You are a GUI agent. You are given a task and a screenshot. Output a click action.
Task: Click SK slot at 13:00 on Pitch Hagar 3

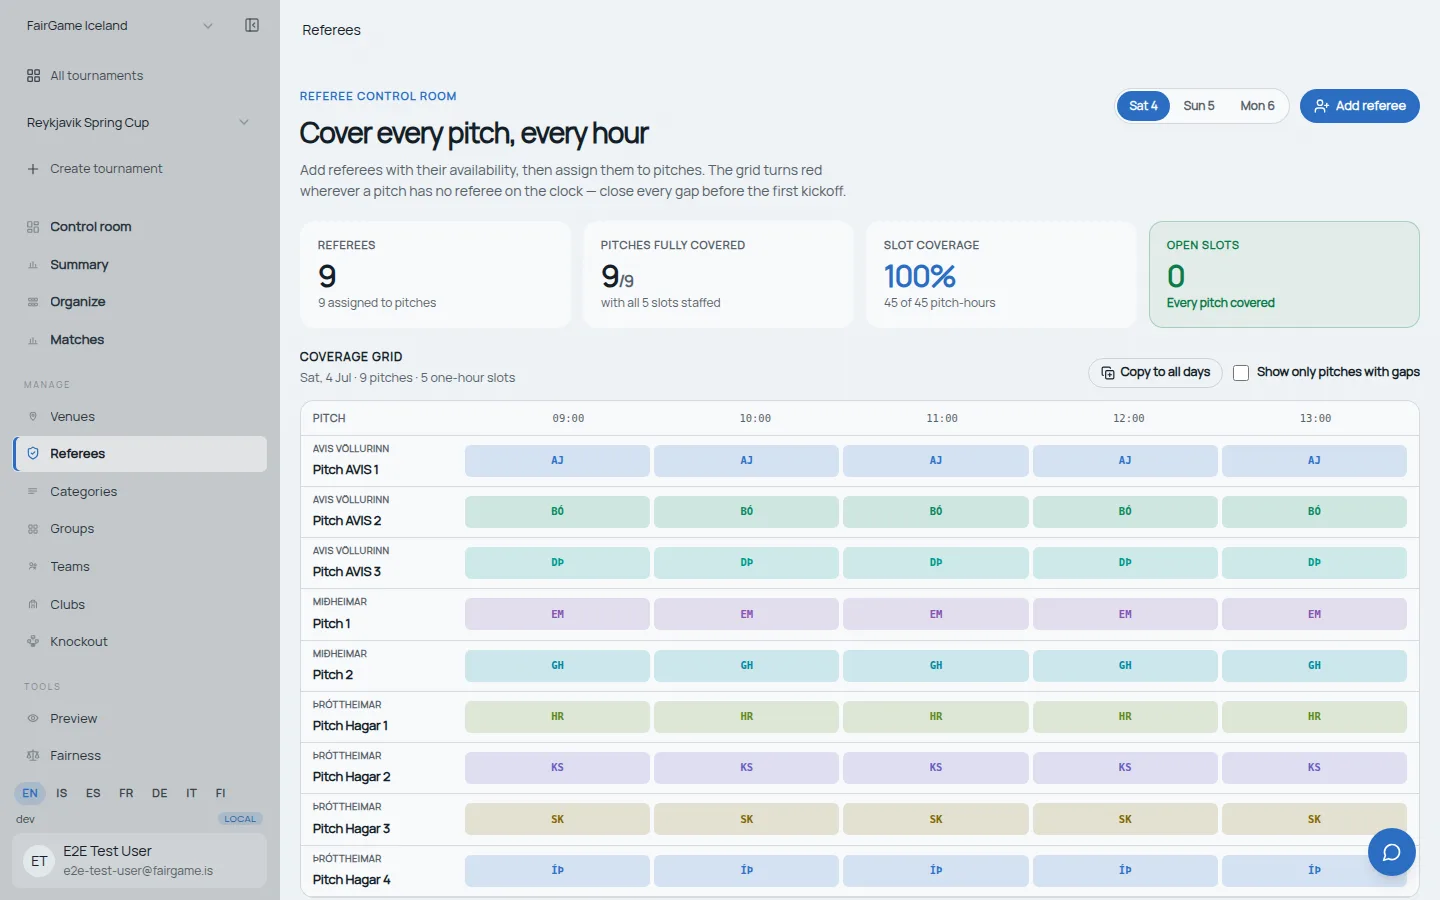click(x=1314, y=819)
